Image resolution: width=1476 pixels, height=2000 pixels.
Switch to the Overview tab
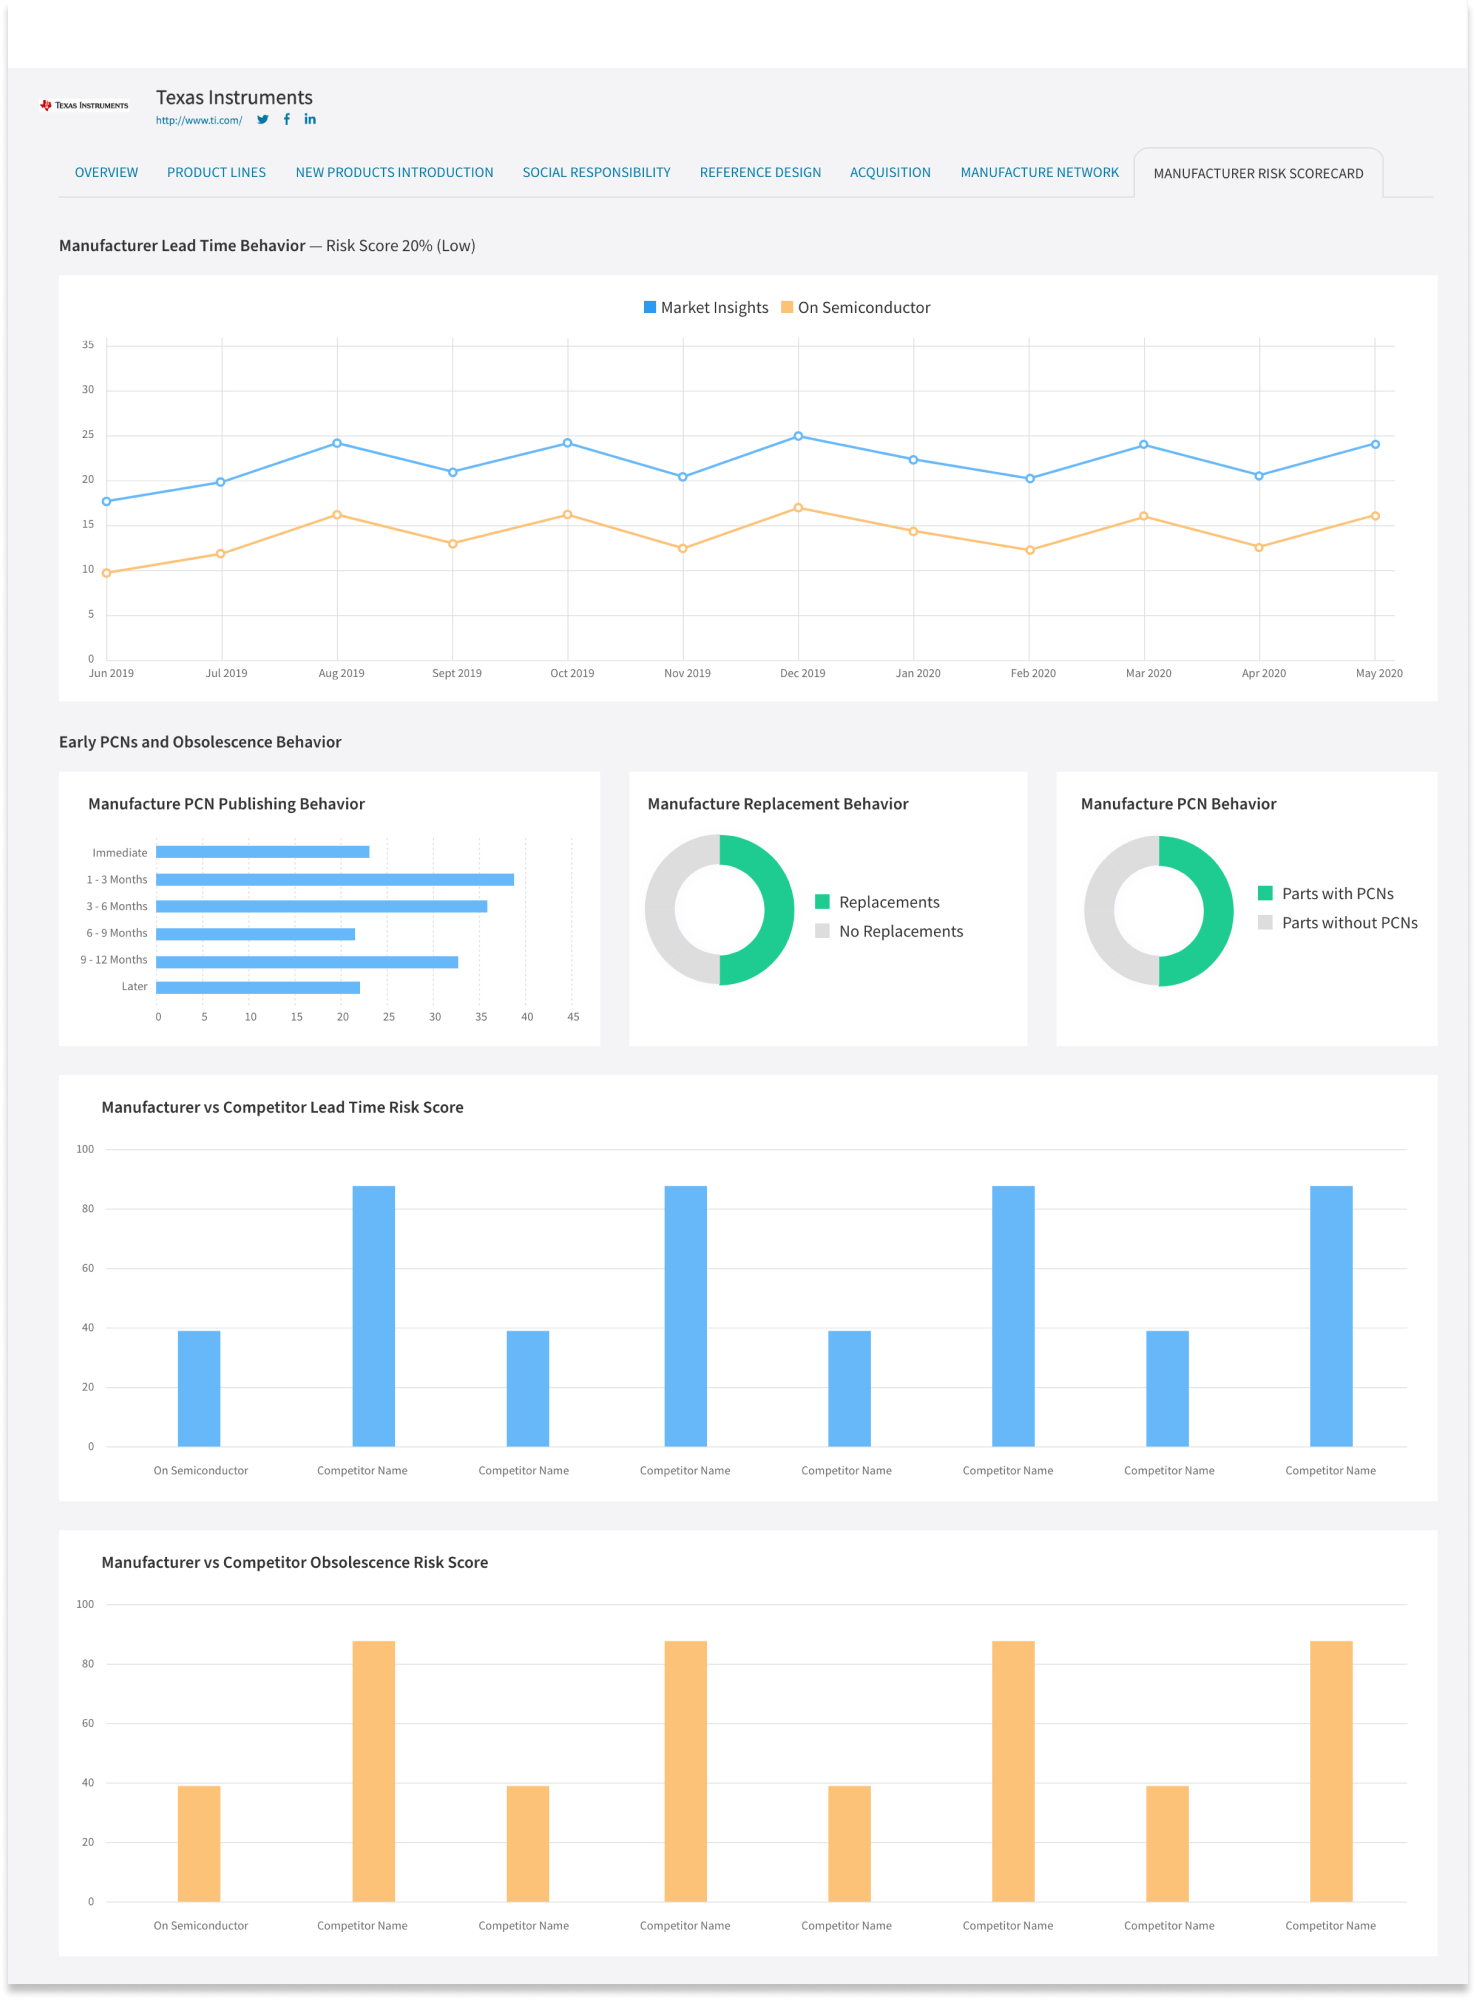click(106, 173)
